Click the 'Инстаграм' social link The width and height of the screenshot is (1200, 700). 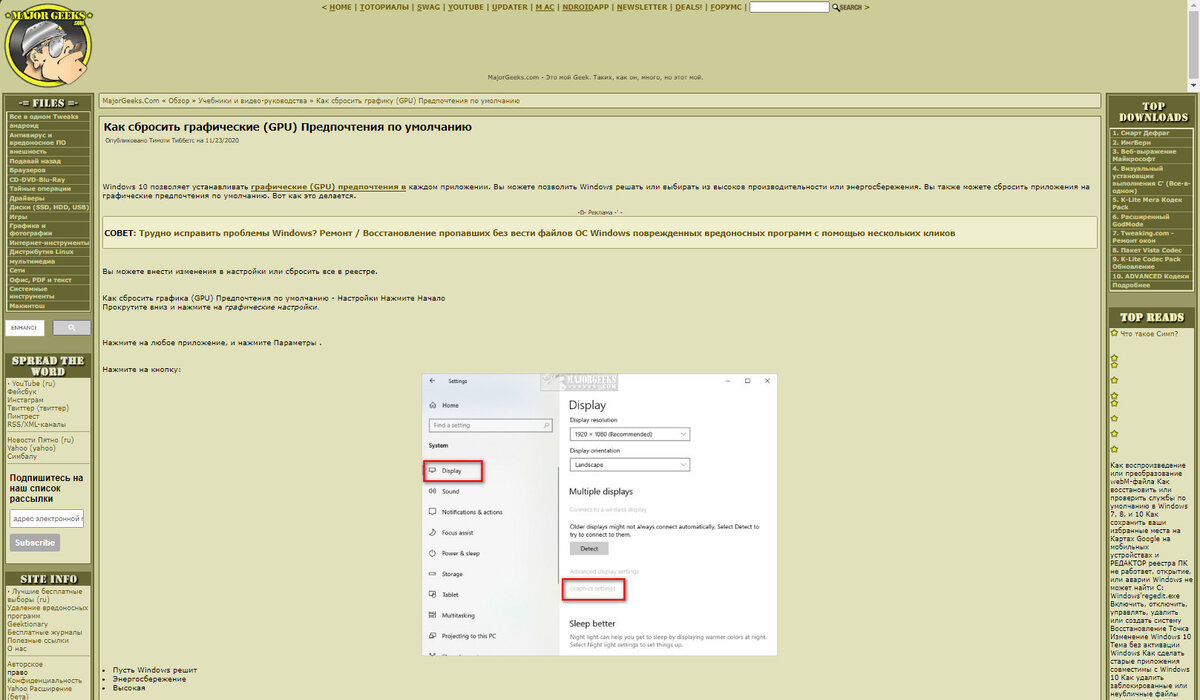coord(25,399)
